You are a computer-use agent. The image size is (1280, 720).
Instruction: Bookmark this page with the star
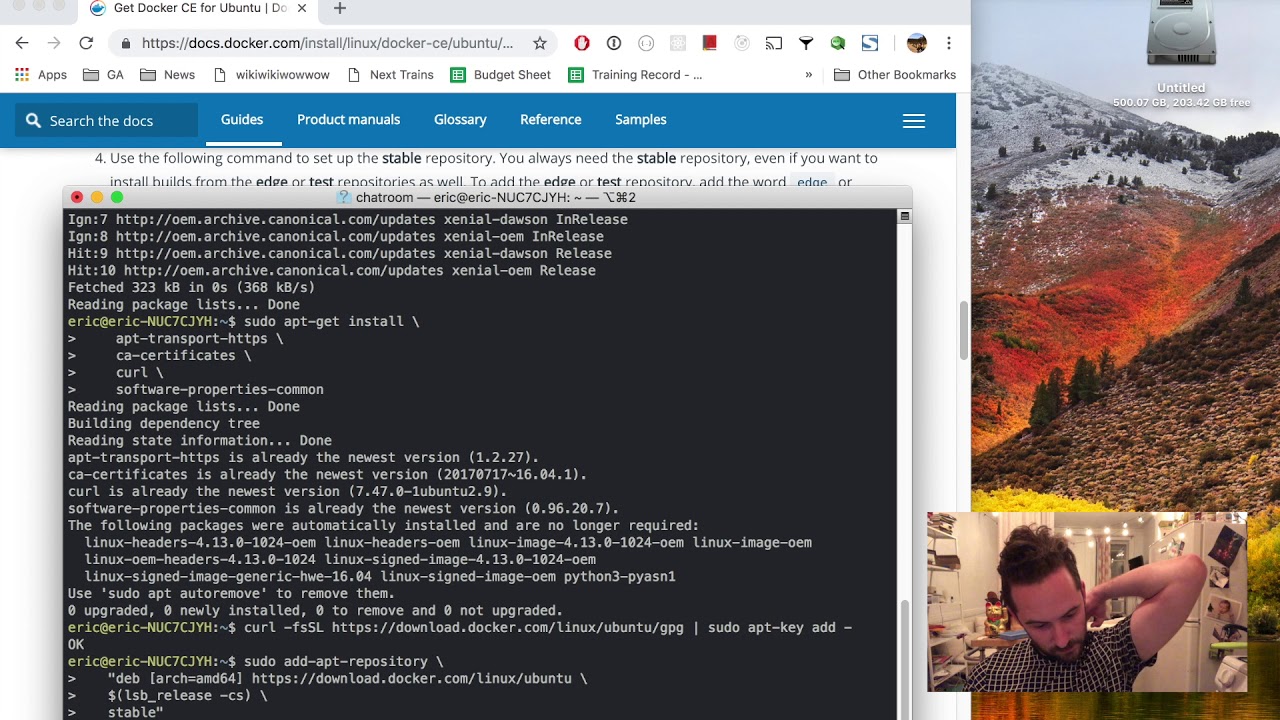[x=540, y=43]
